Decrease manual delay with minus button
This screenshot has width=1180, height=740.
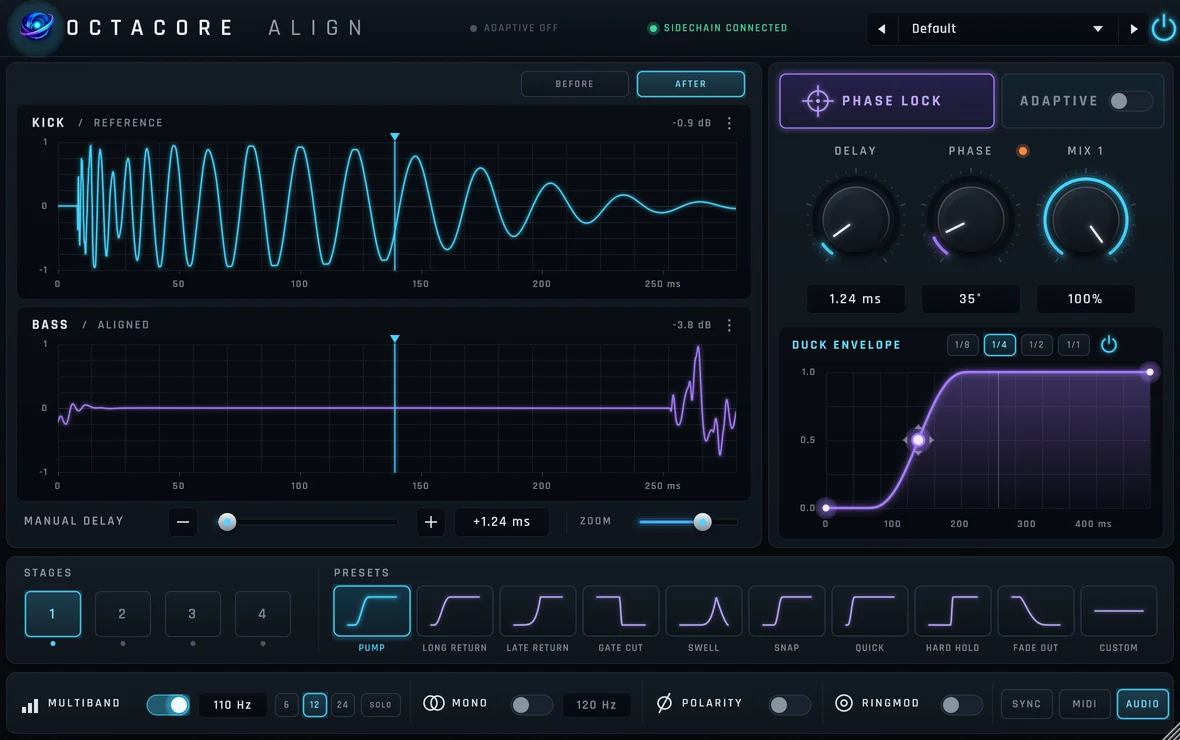[x=183, y=522]
